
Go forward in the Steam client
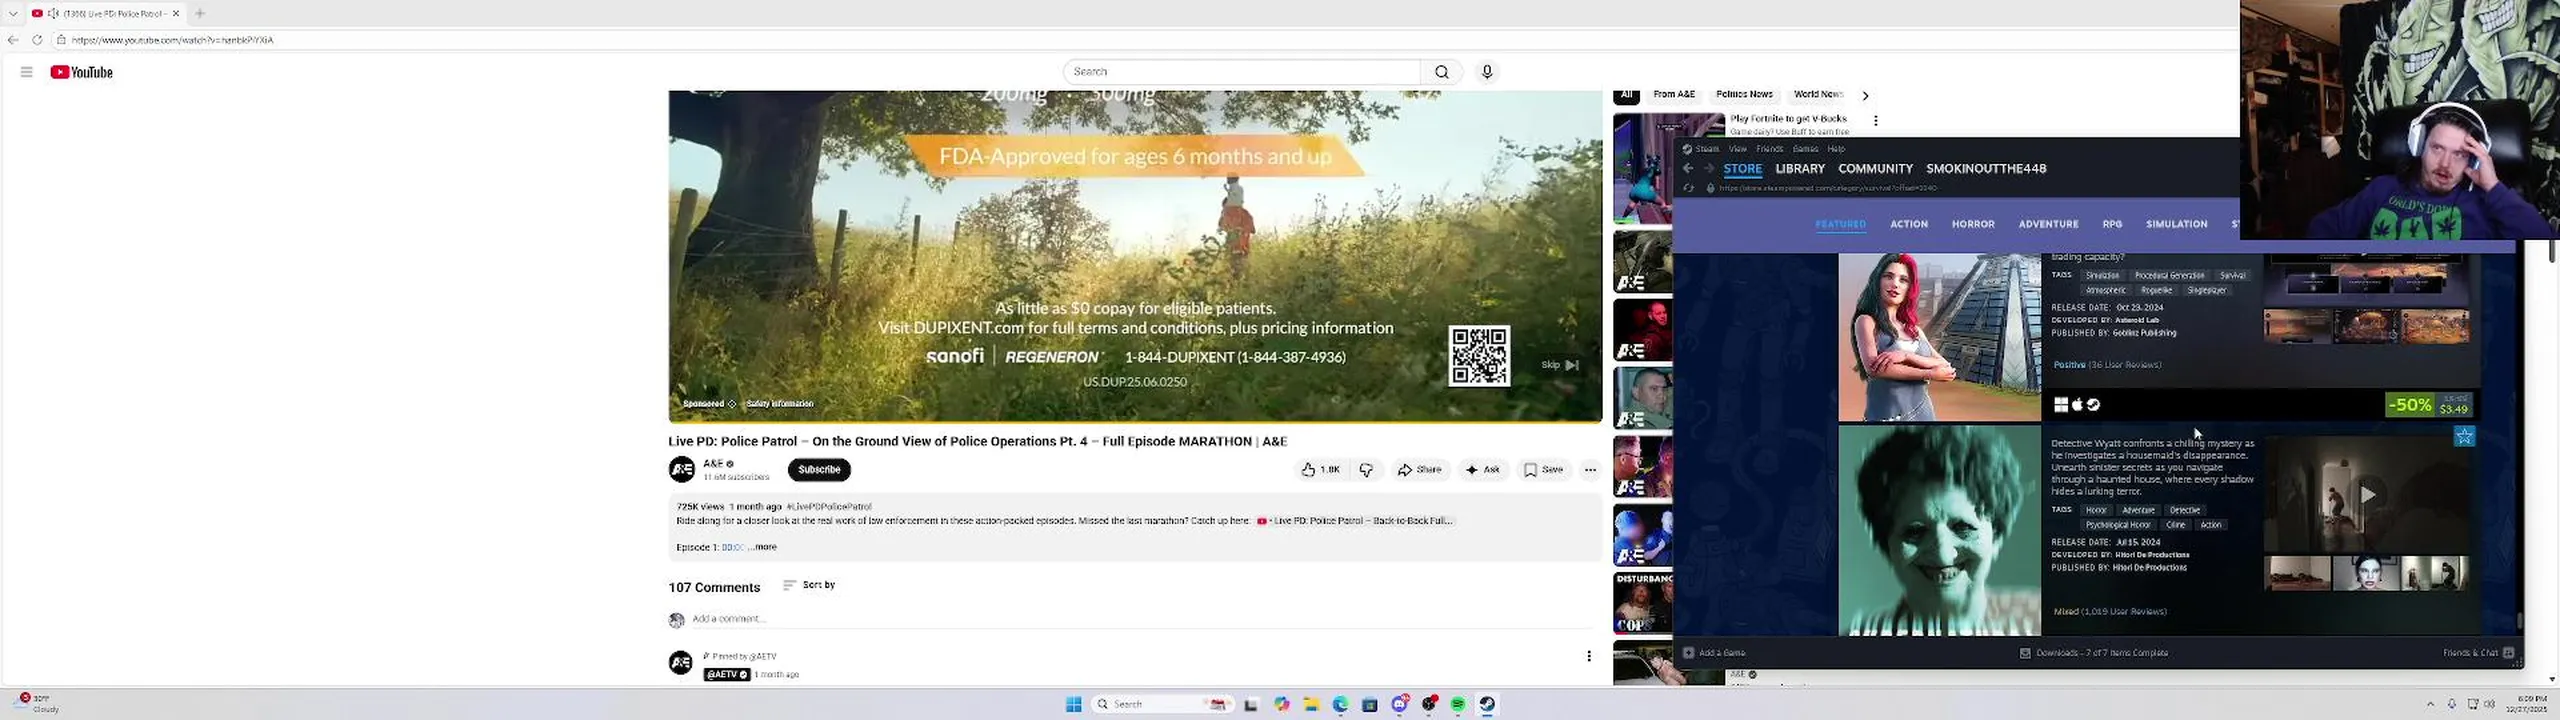[x=1708, y=169]
